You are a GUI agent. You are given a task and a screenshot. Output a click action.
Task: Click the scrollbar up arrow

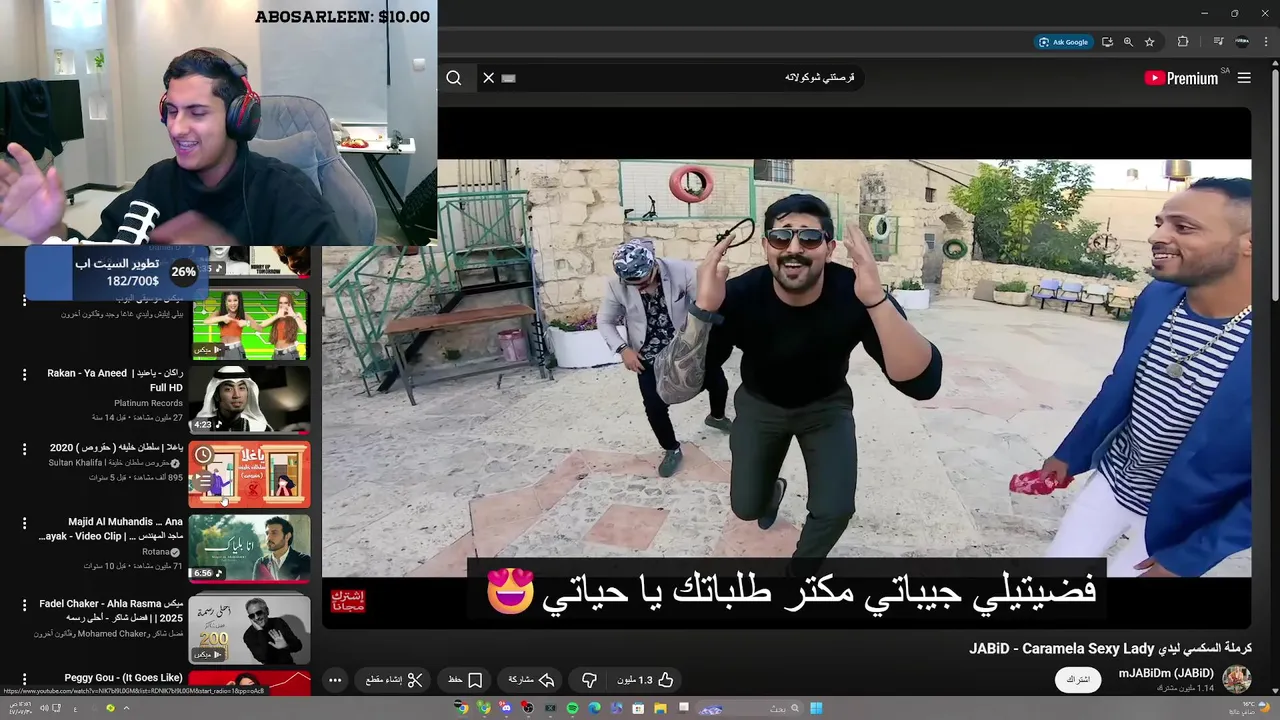point(1274,63)
